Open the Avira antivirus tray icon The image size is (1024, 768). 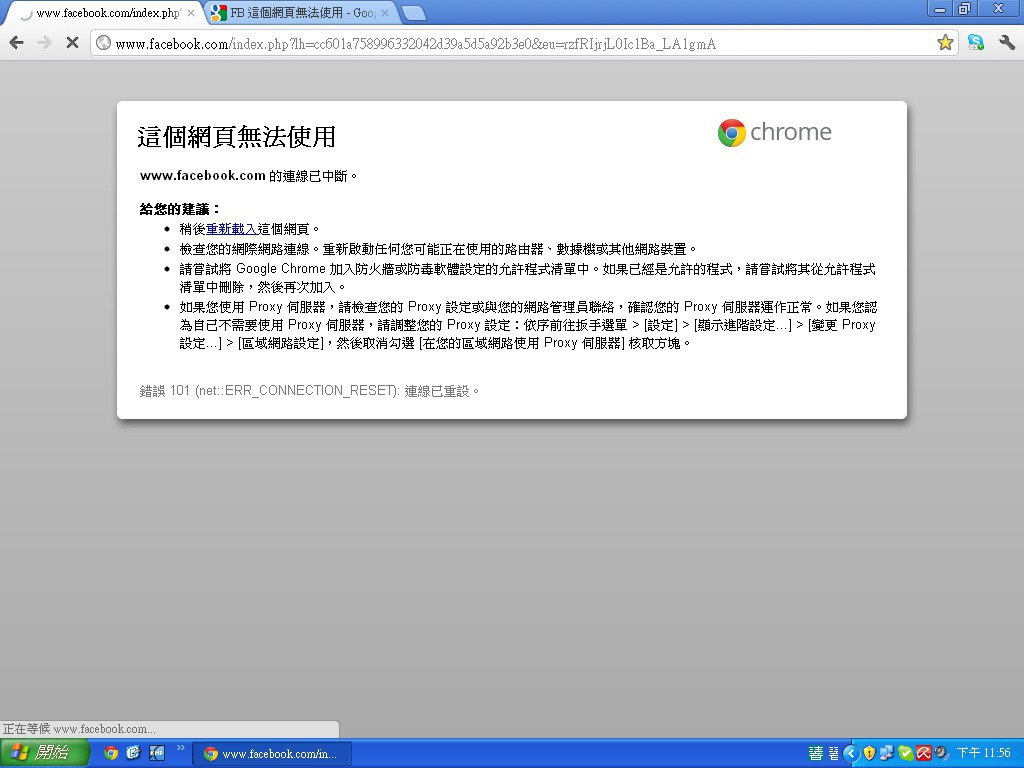point(923,754)
